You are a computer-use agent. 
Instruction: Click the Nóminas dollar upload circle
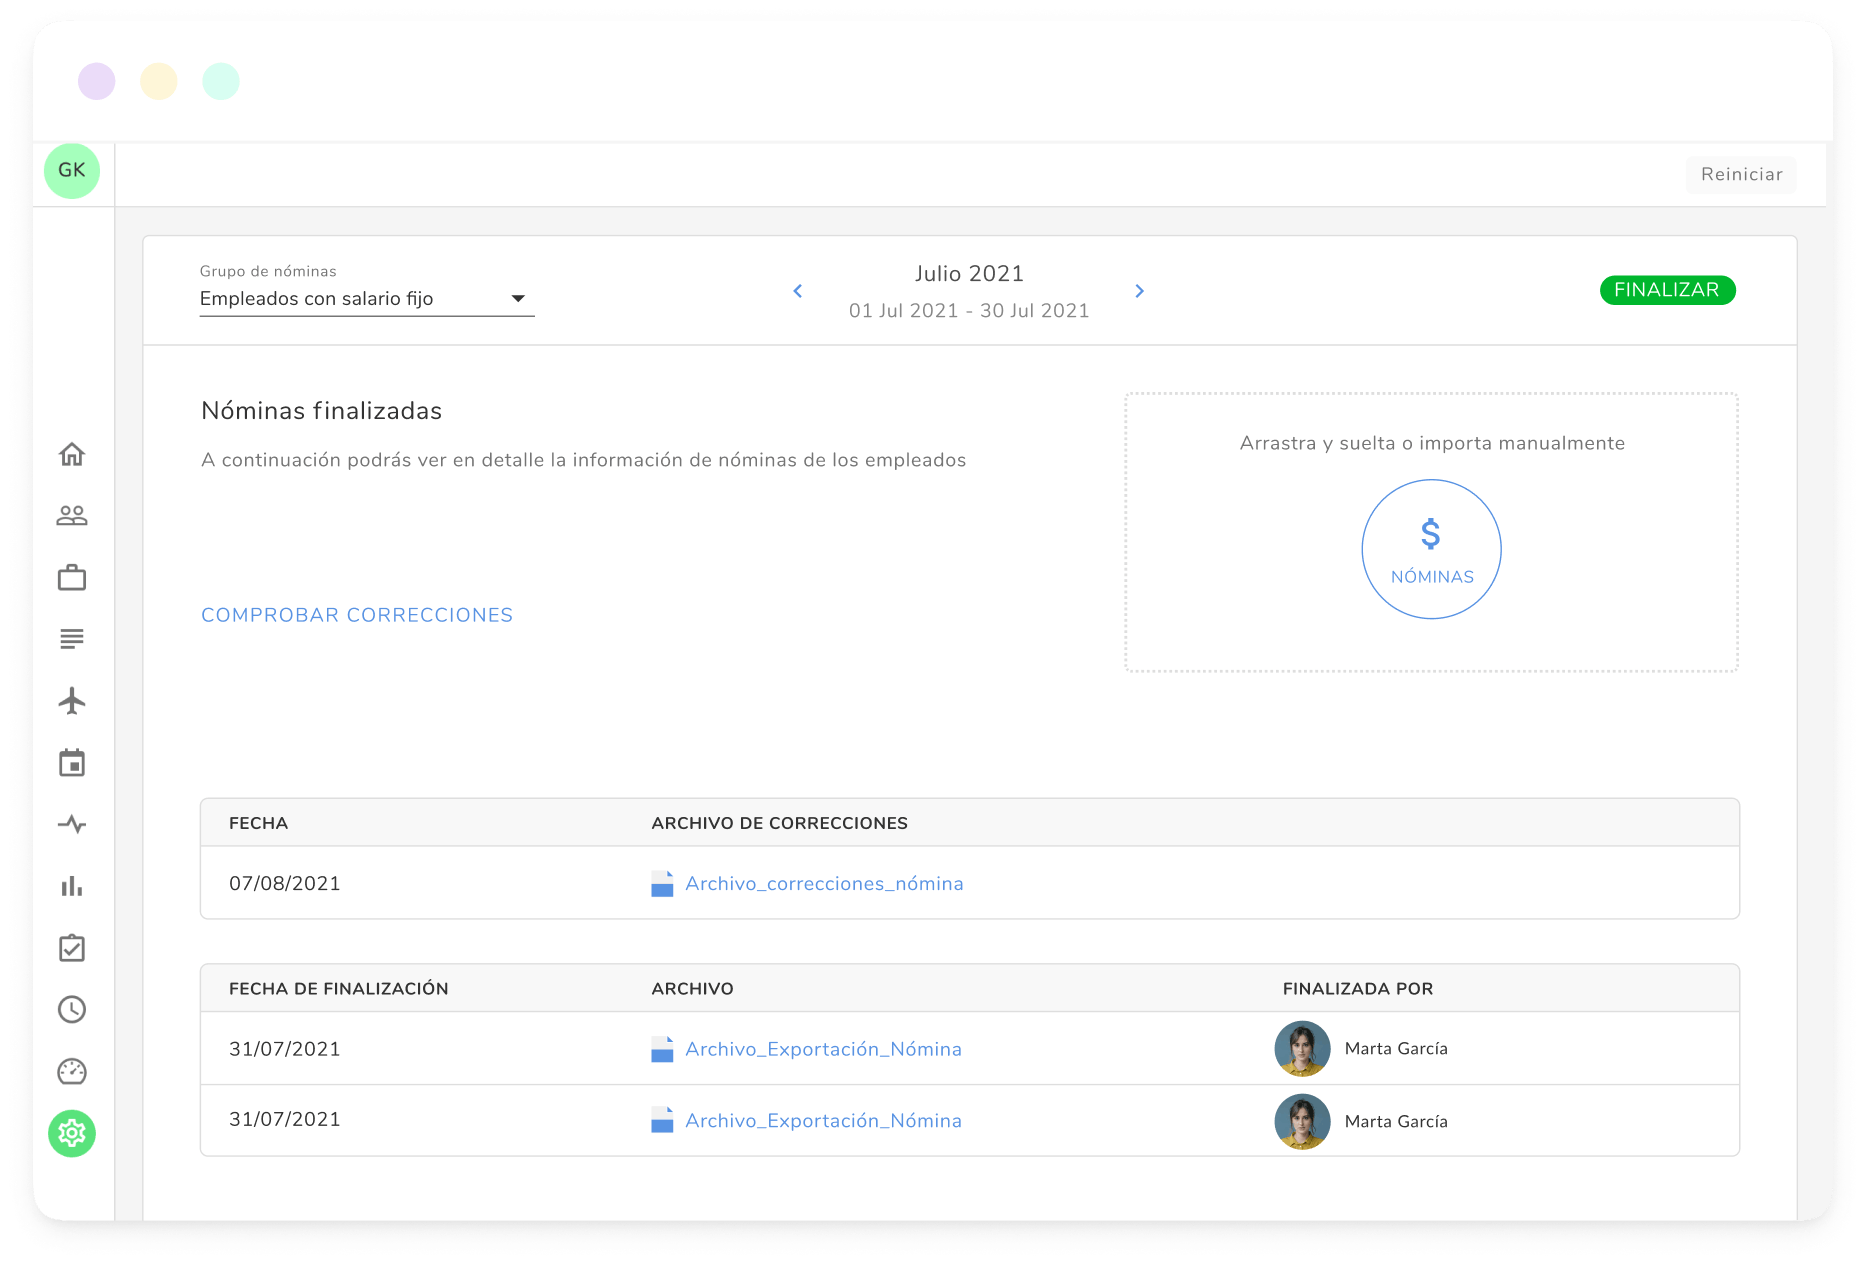coord(1432,549)
